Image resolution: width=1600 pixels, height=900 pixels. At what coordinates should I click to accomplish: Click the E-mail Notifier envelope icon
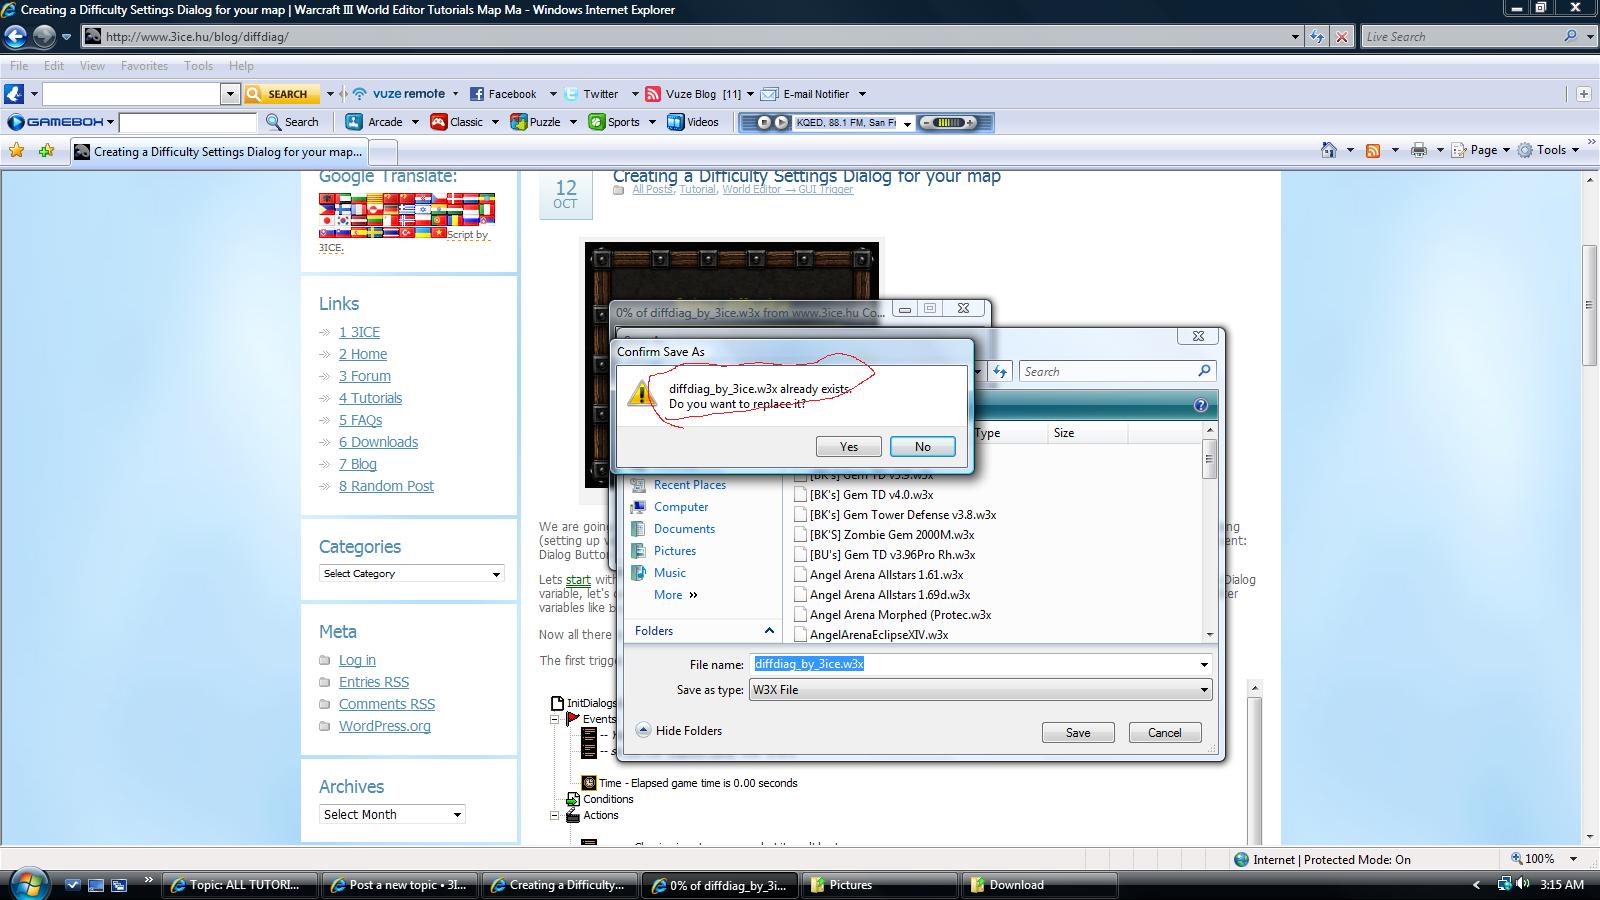pos(769,94)
